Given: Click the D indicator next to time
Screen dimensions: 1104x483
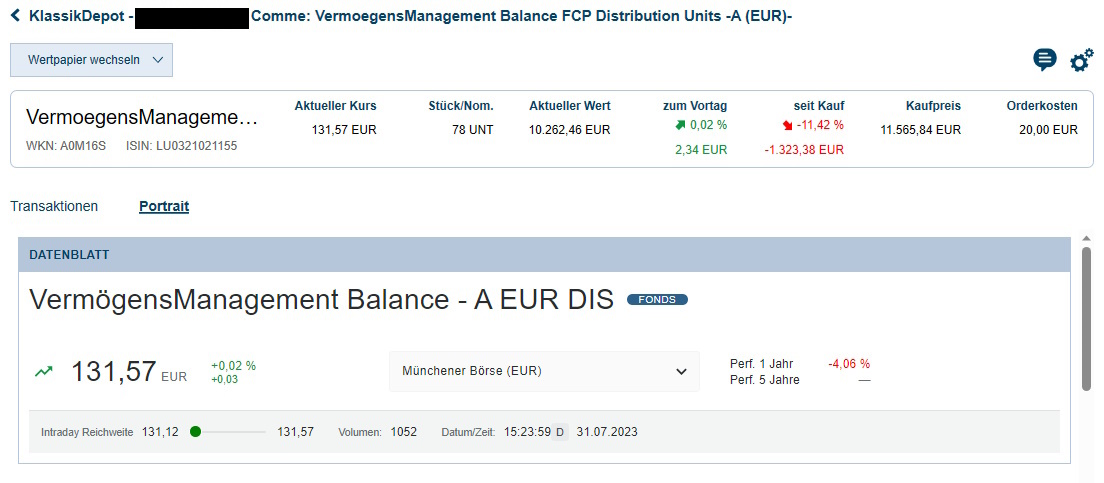Looking at the screenshot, I should [x=560, y=432].
